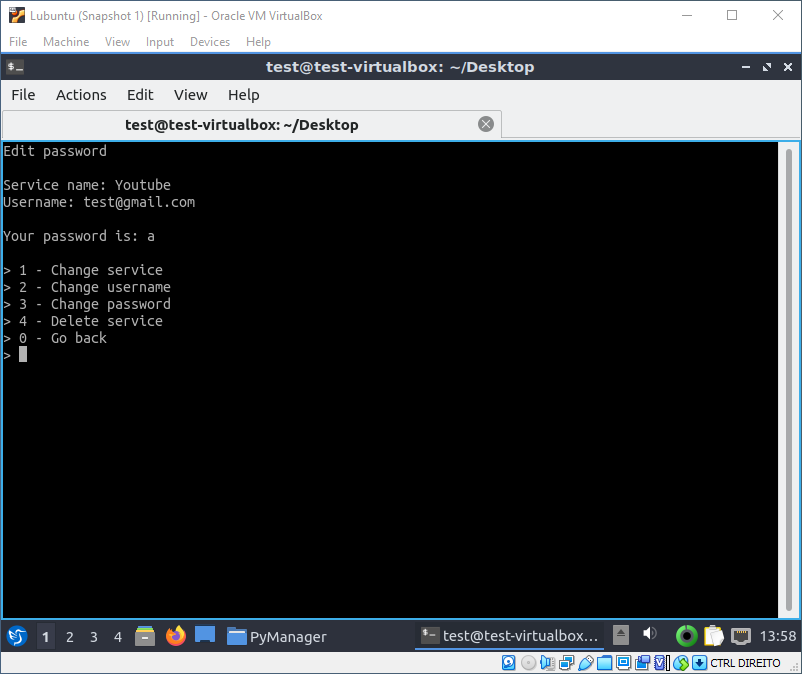Viewport: 802px width, 674px height.
Task: Click the 'Service name: Youtube' line
Action: click(87, 185)
